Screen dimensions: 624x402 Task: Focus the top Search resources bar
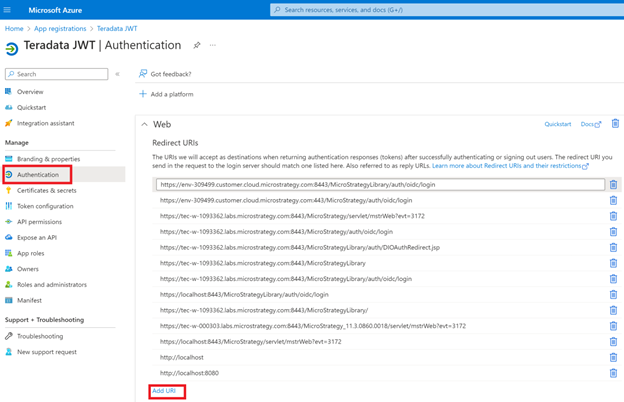pos(447,10)
